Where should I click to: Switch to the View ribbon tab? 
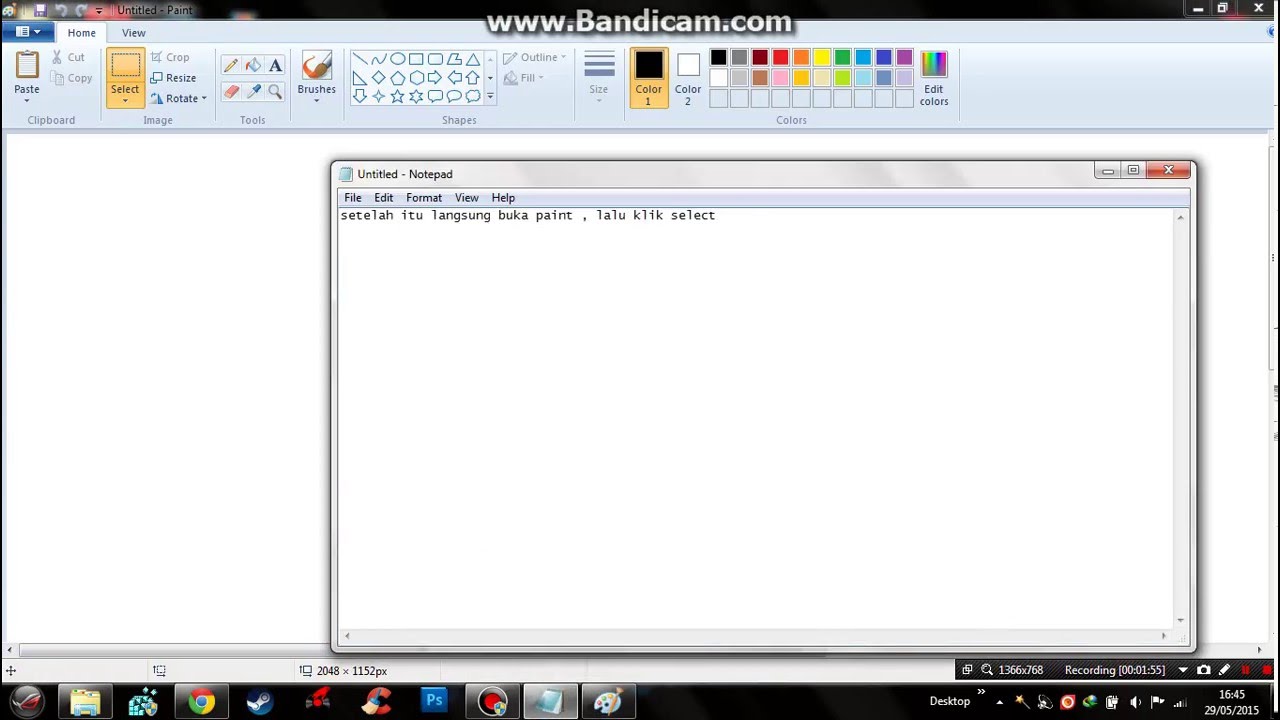[133, 33]
